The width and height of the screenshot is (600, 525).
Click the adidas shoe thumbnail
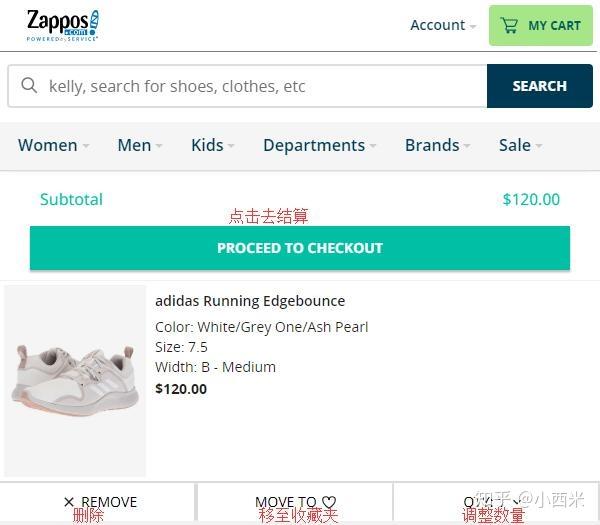click(75, 380)
